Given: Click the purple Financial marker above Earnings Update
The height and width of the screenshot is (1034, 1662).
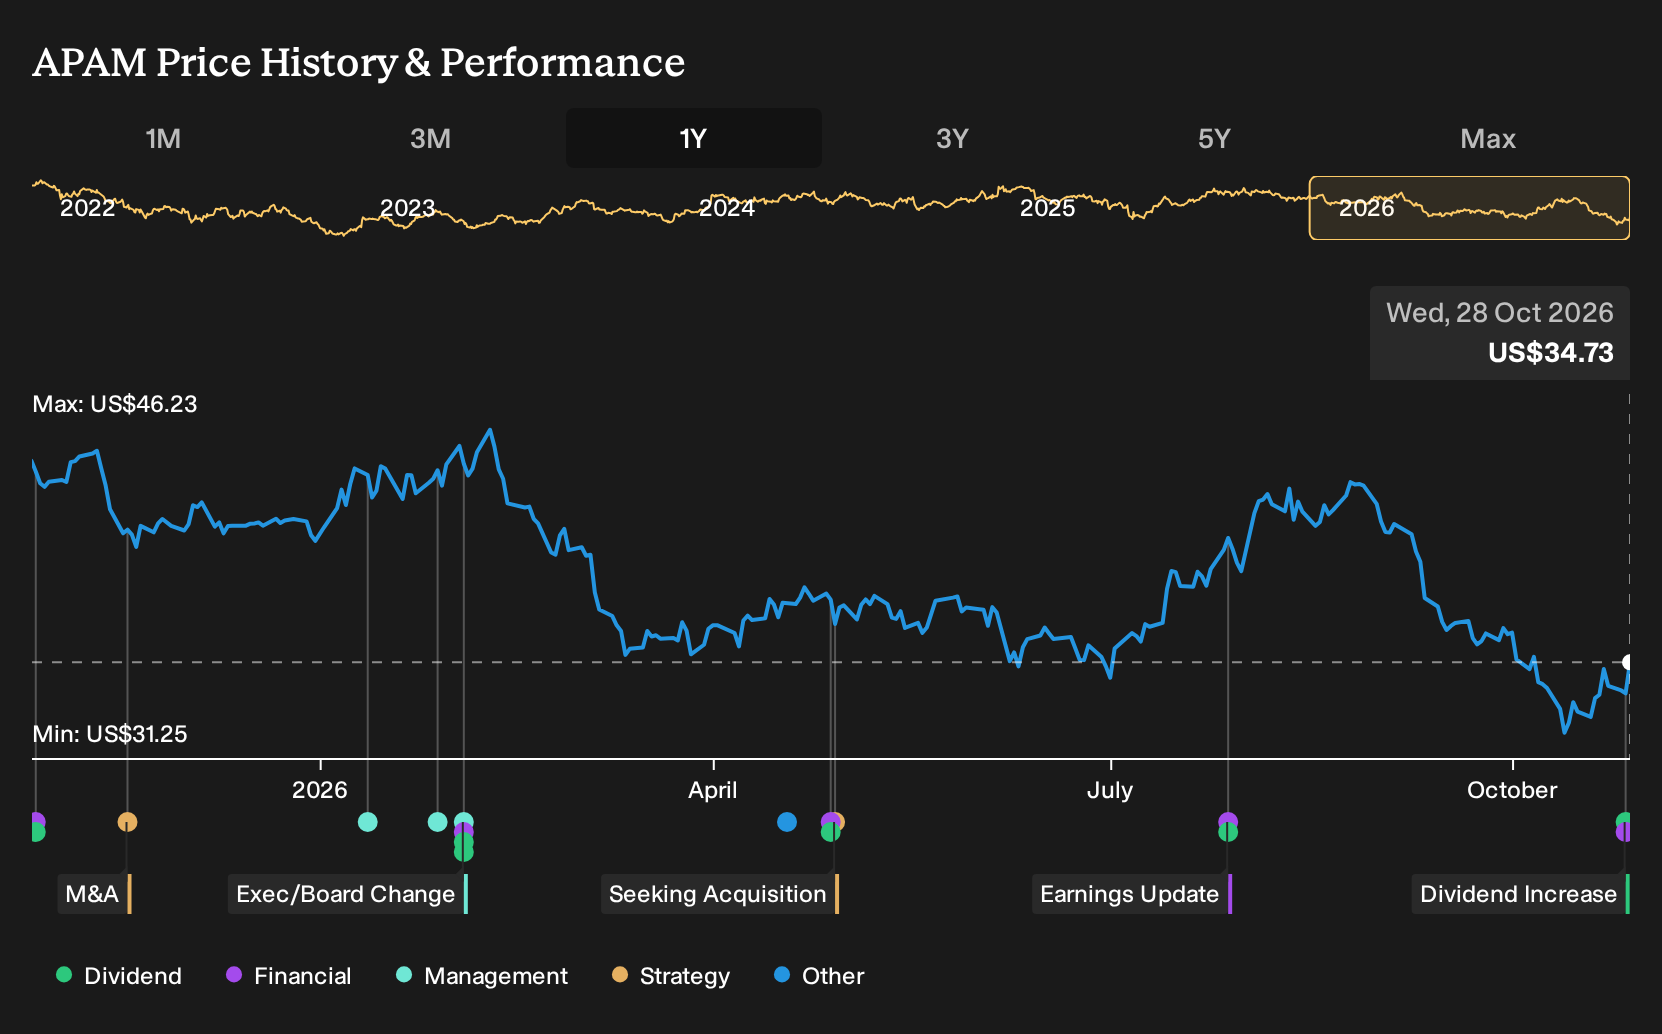Looking at the screenshot, I should click(x=1228, y=821).
